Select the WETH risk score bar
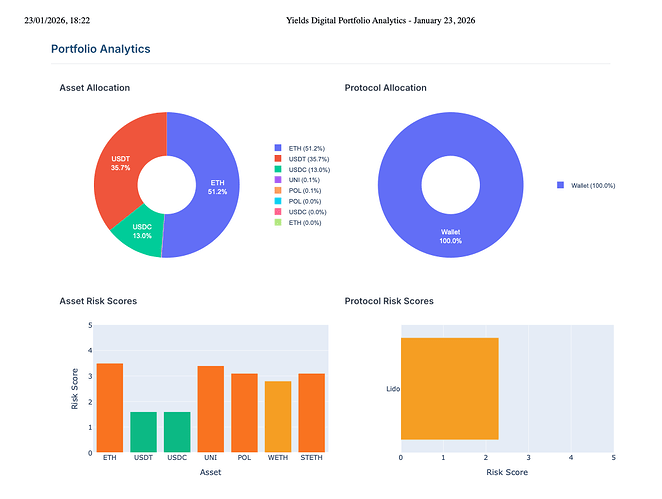 278,417
